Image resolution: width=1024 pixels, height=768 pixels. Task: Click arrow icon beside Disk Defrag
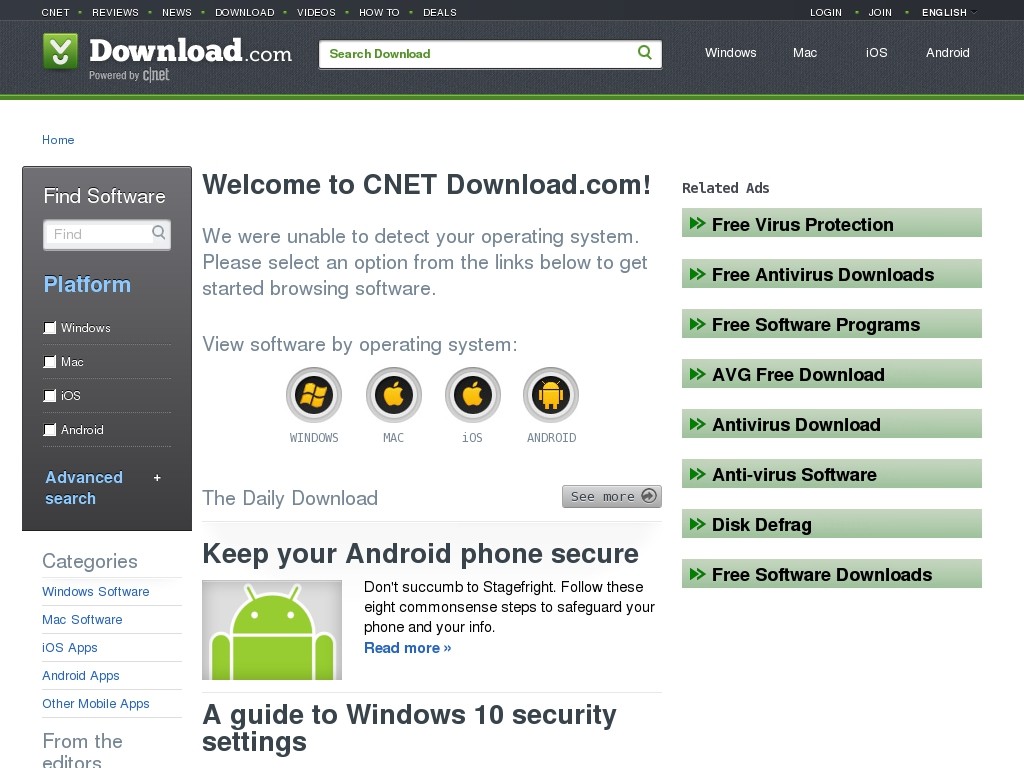[x=697, y=524]
